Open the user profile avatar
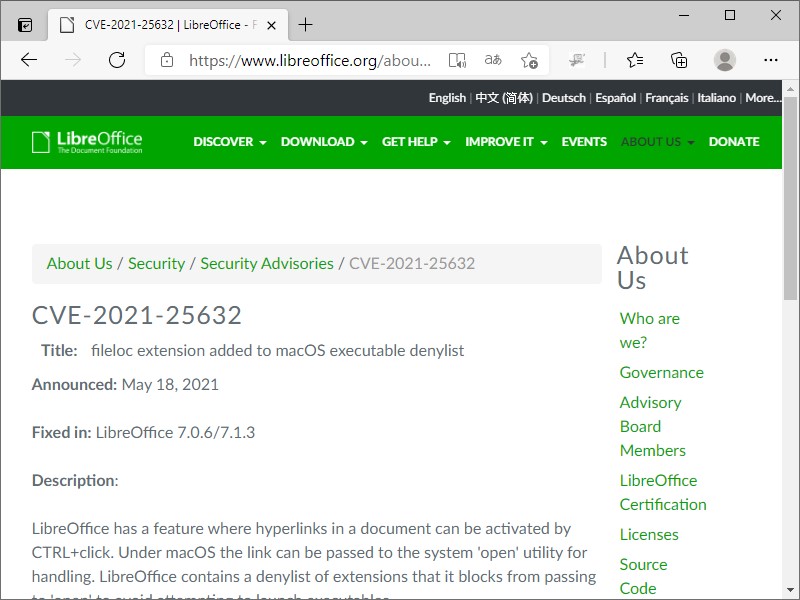Viewport: 800px width, 600px height. 724,60
